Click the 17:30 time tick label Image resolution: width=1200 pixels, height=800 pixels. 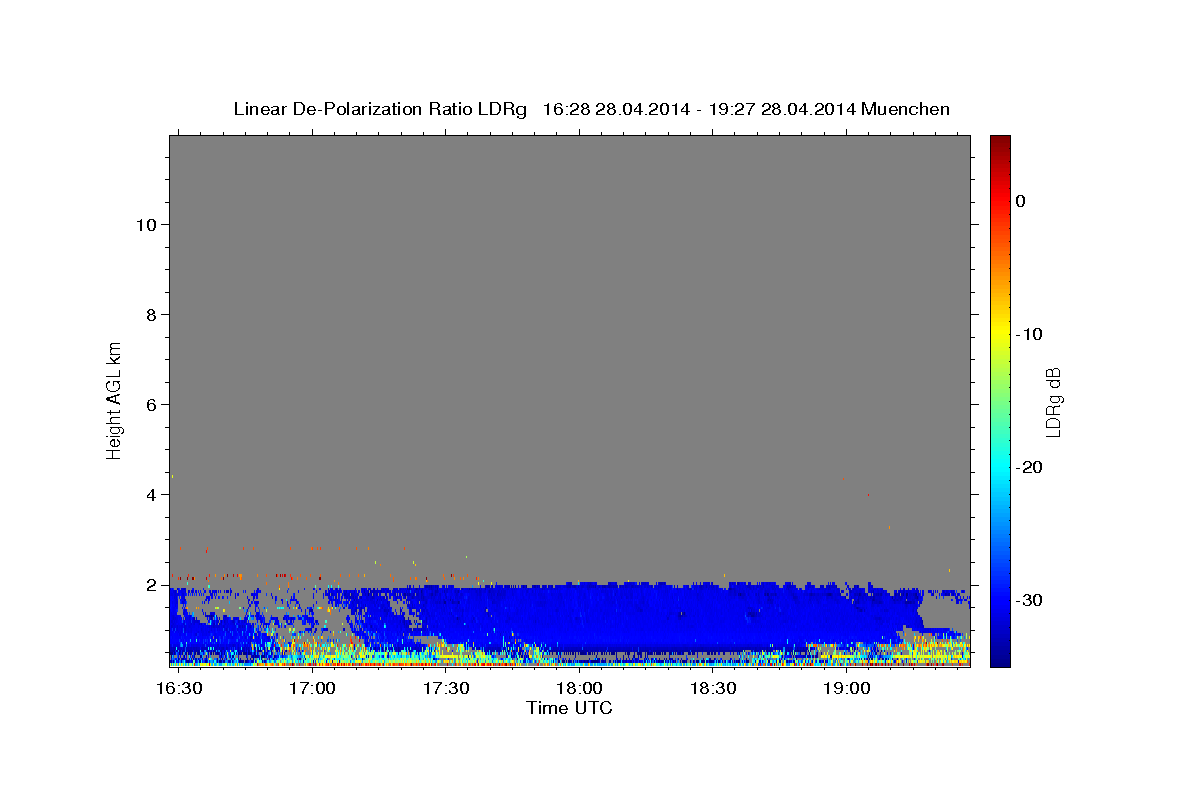coord(447,689)
